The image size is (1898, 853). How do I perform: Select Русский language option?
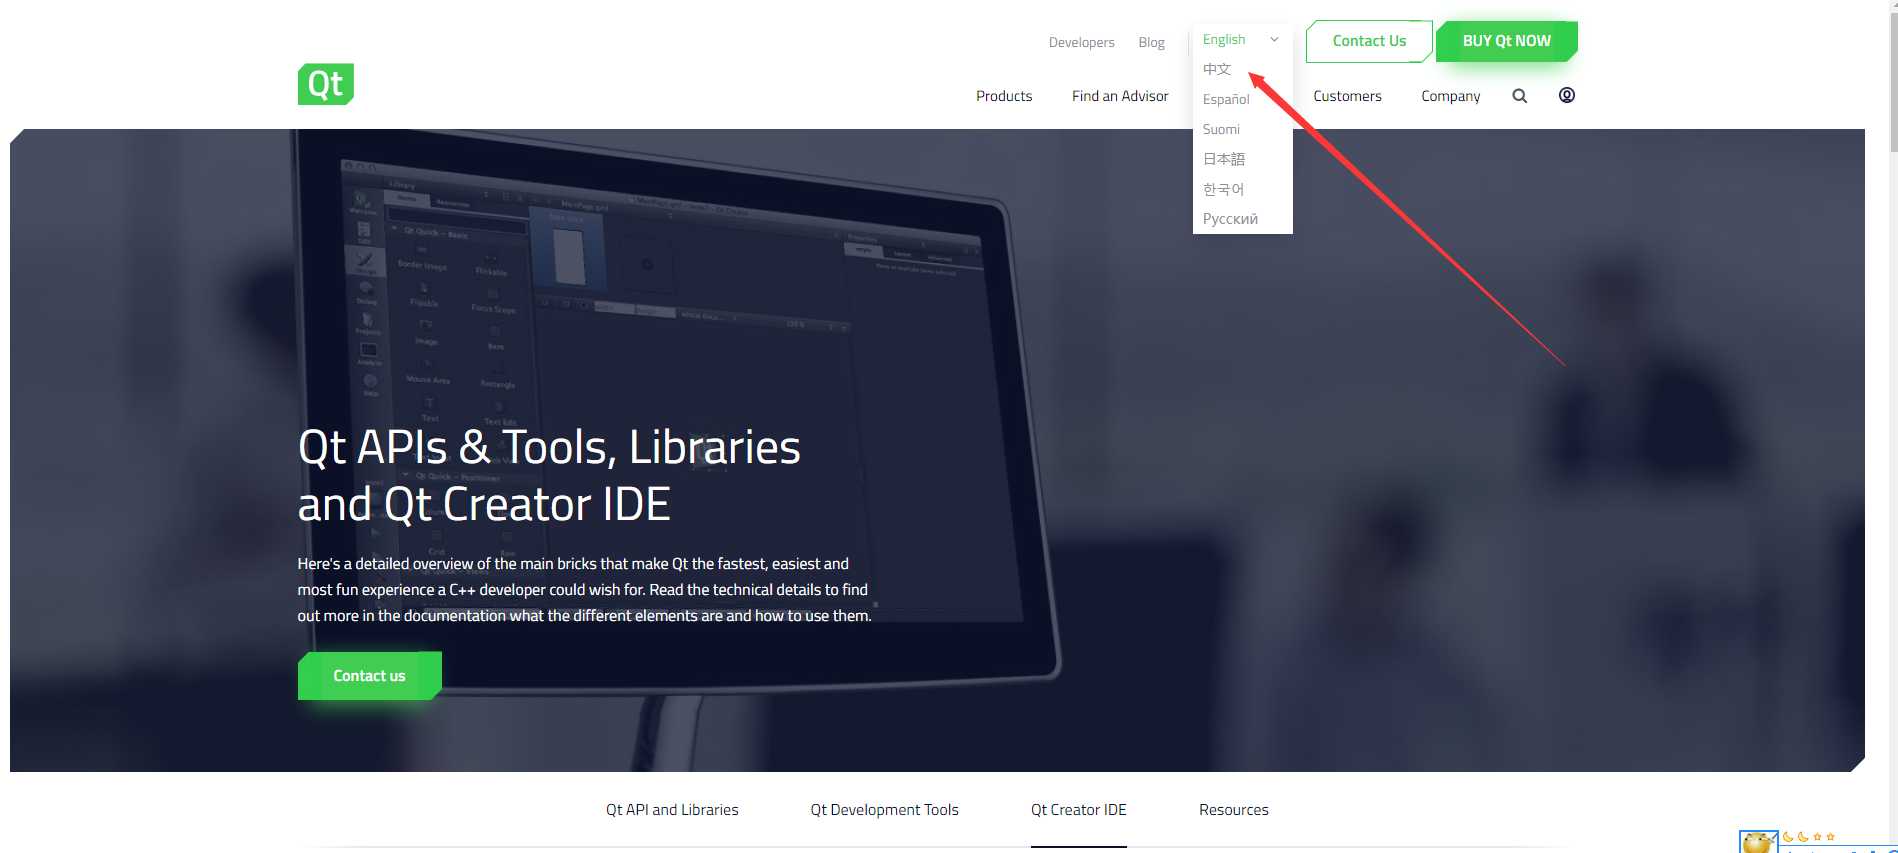(x=1230, y=219)
